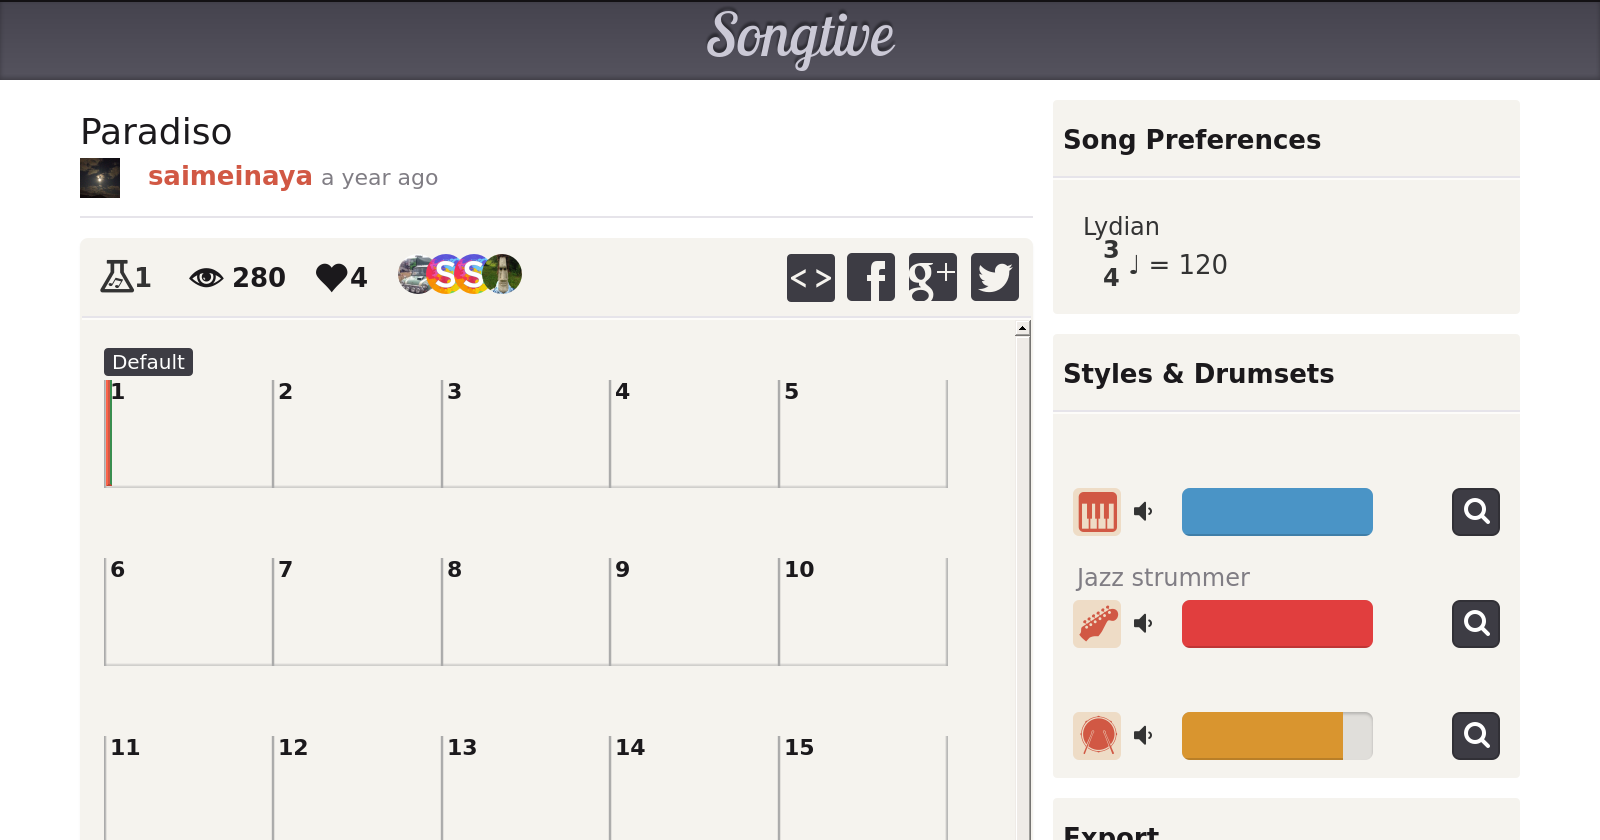Click the scrollbar up arrow
Viewport: 1600px width, 840px height.
point(1022,329)
